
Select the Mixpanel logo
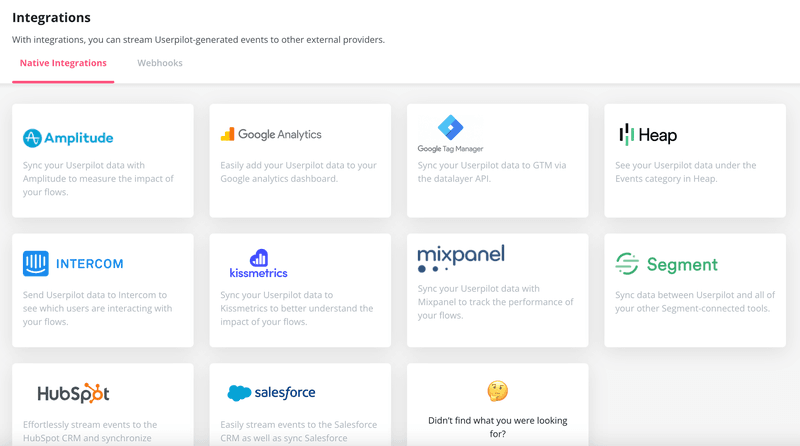[x=461, y=258]
